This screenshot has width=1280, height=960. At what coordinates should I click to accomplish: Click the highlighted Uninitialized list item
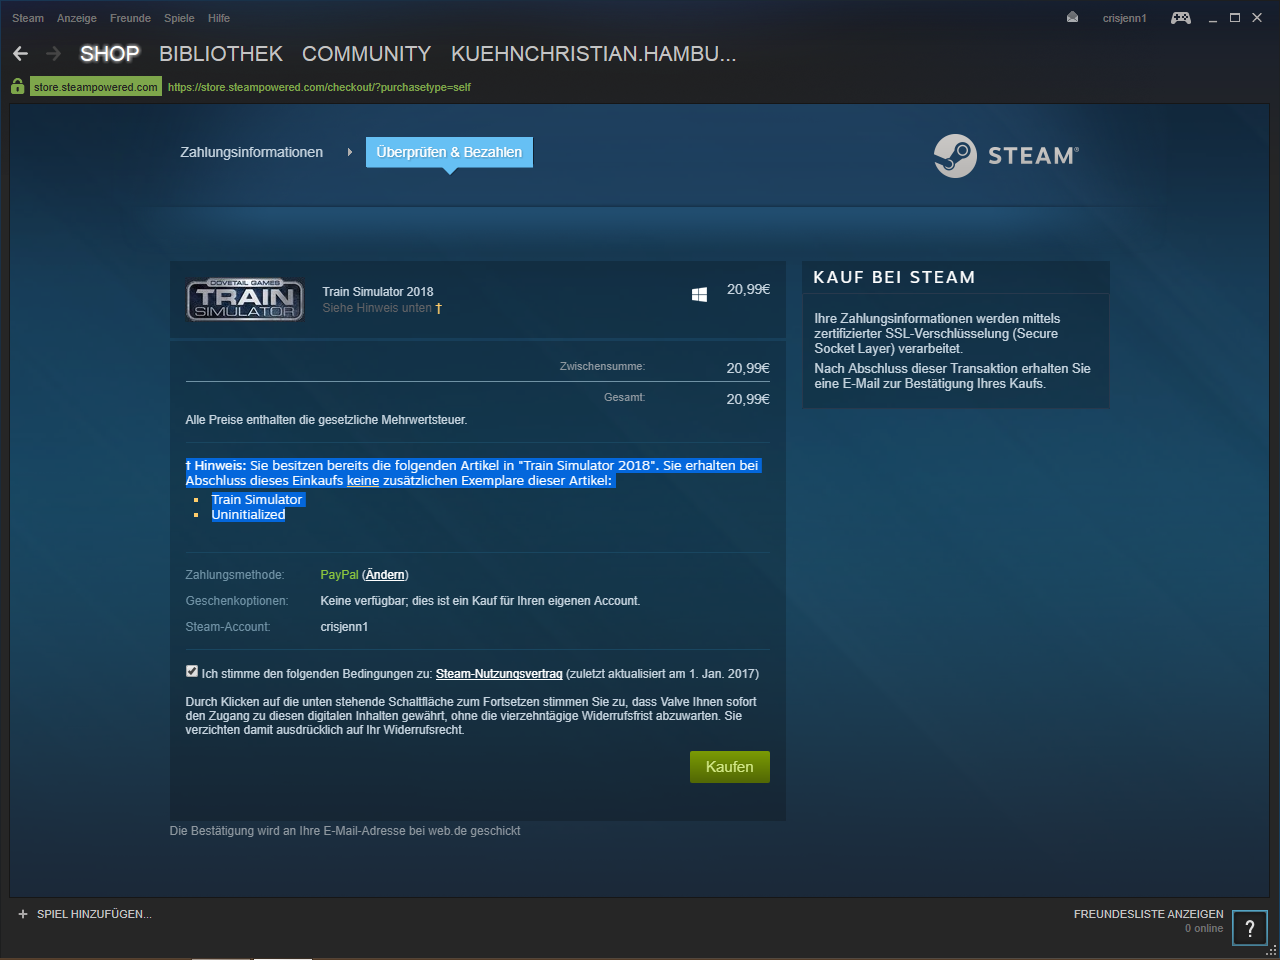248,515
